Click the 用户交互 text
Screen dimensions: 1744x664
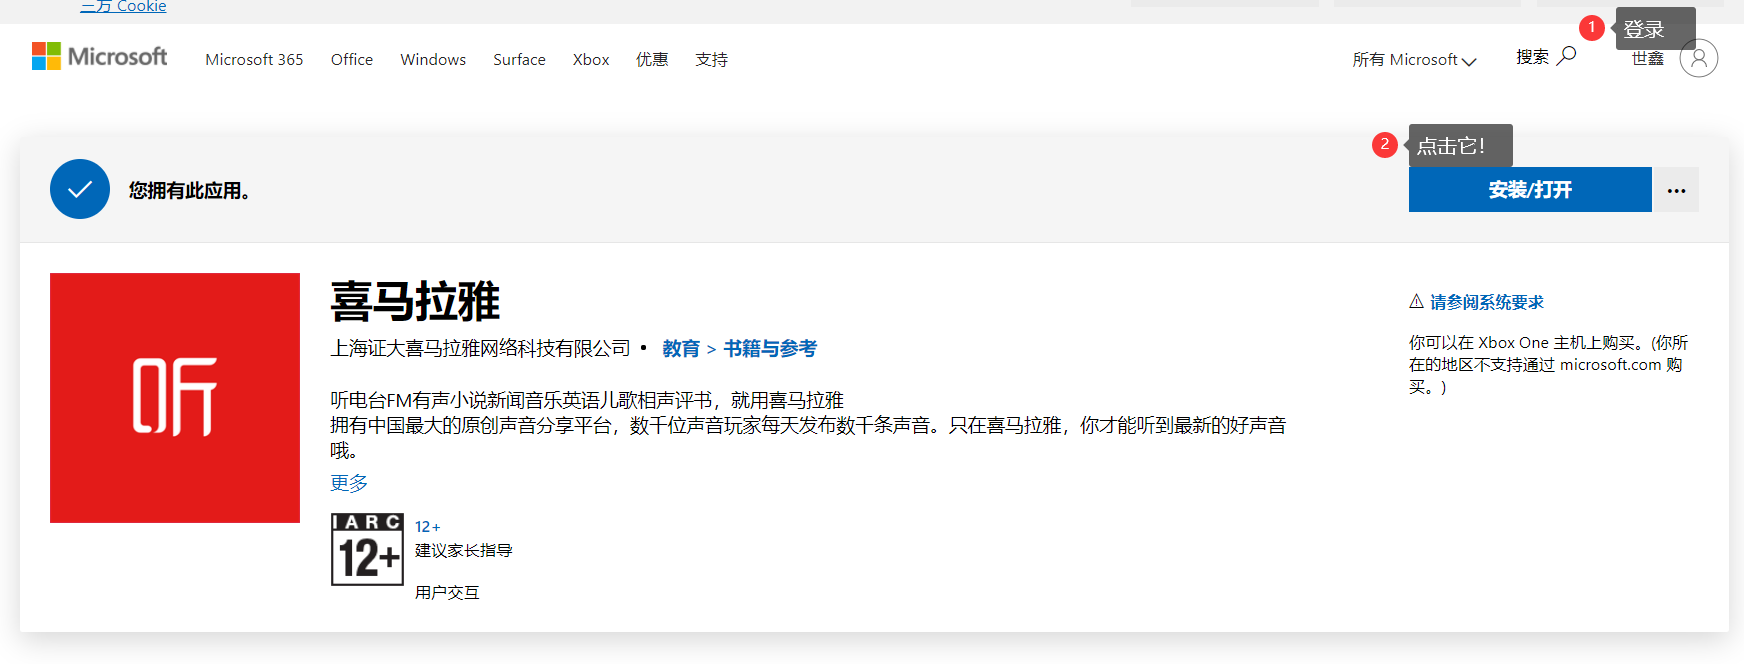click(447, 593)
